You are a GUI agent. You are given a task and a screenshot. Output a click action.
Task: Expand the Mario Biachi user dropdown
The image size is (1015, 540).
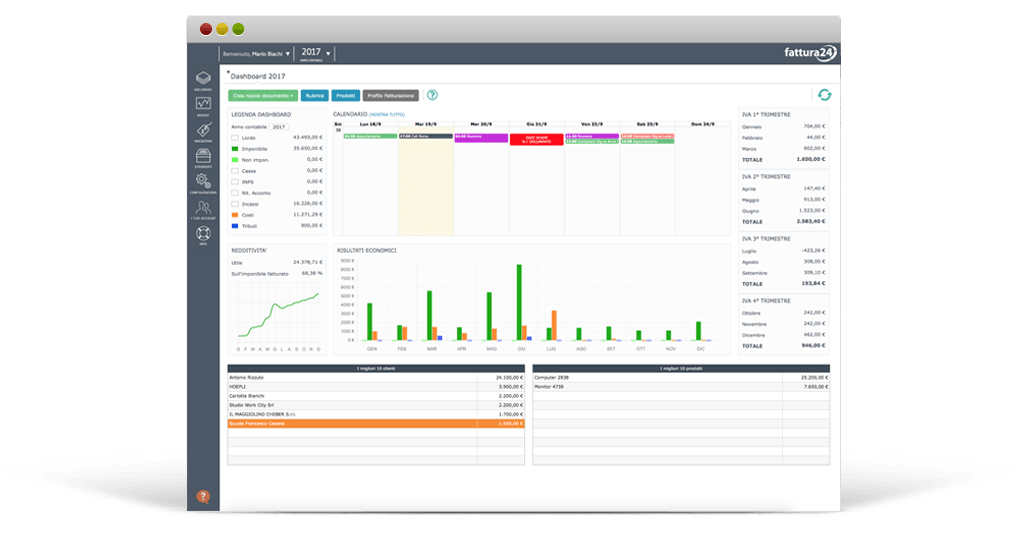(x=256, y=54)
